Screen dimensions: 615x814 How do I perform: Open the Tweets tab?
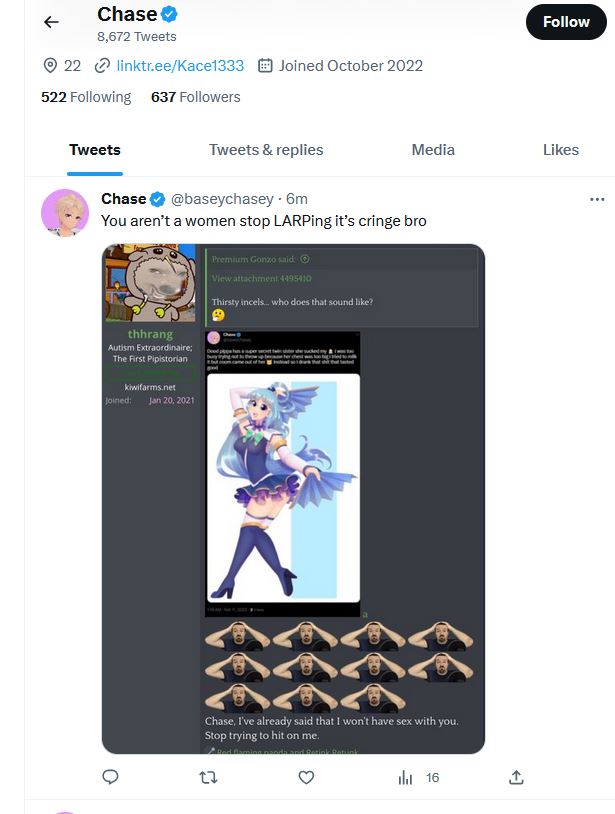tap(95, 150)
